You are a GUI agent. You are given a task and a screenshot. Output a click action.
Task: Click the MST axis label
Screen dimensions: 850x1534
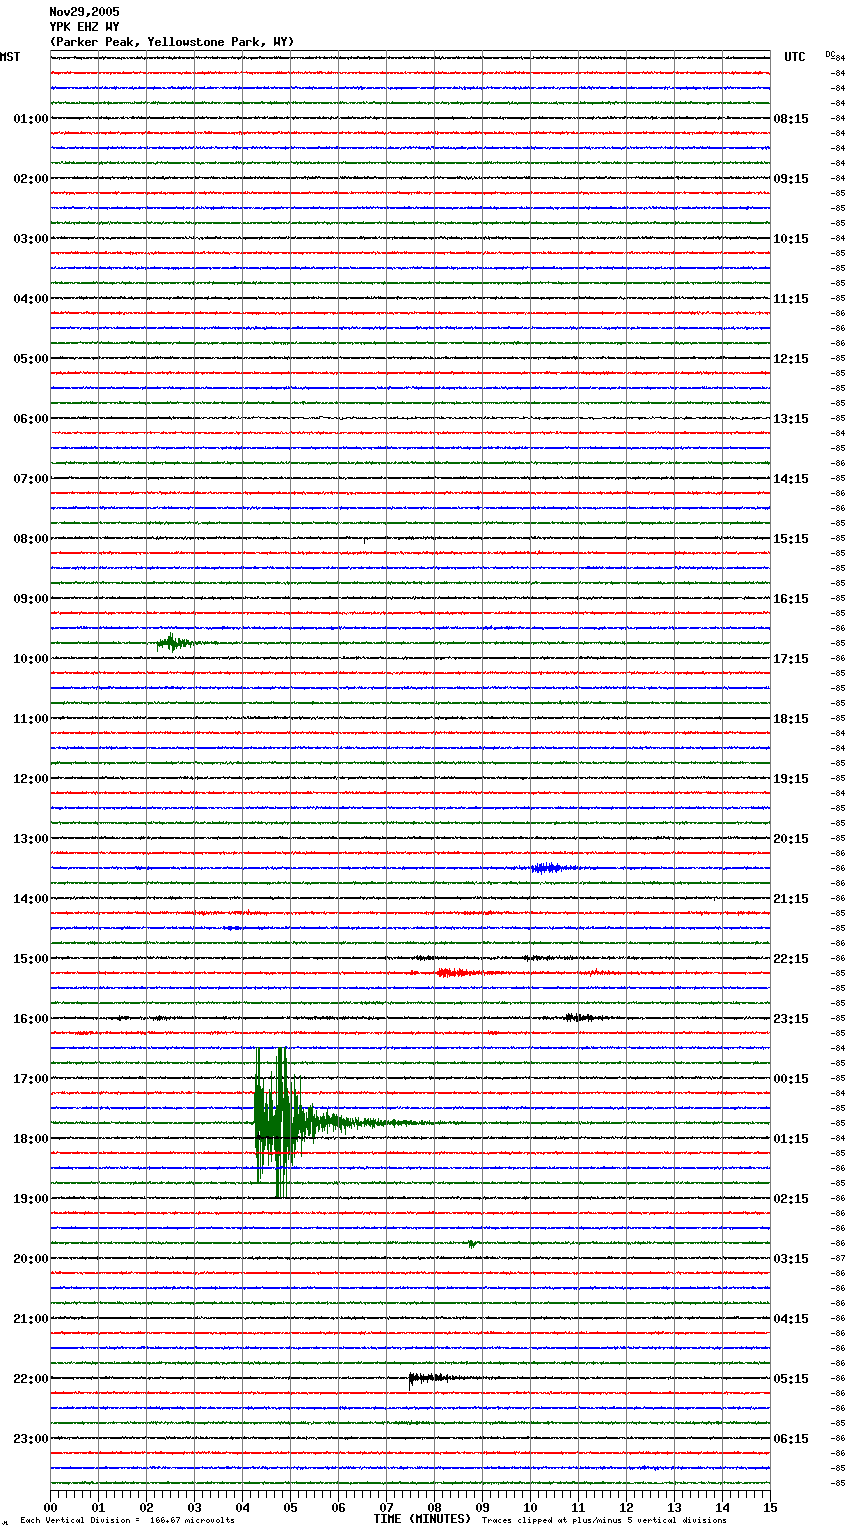tap(10, 57)
